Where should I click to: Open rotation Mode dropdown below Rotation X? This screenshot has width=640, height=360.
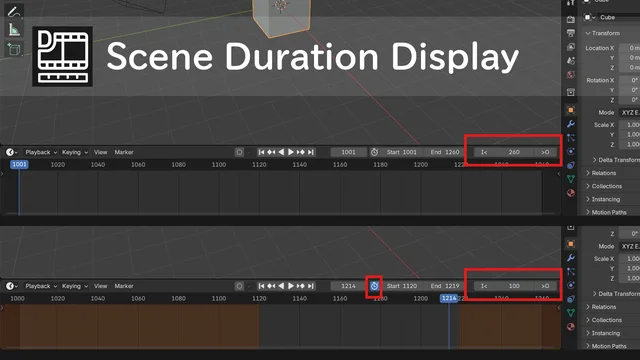(x=629, y=112)
